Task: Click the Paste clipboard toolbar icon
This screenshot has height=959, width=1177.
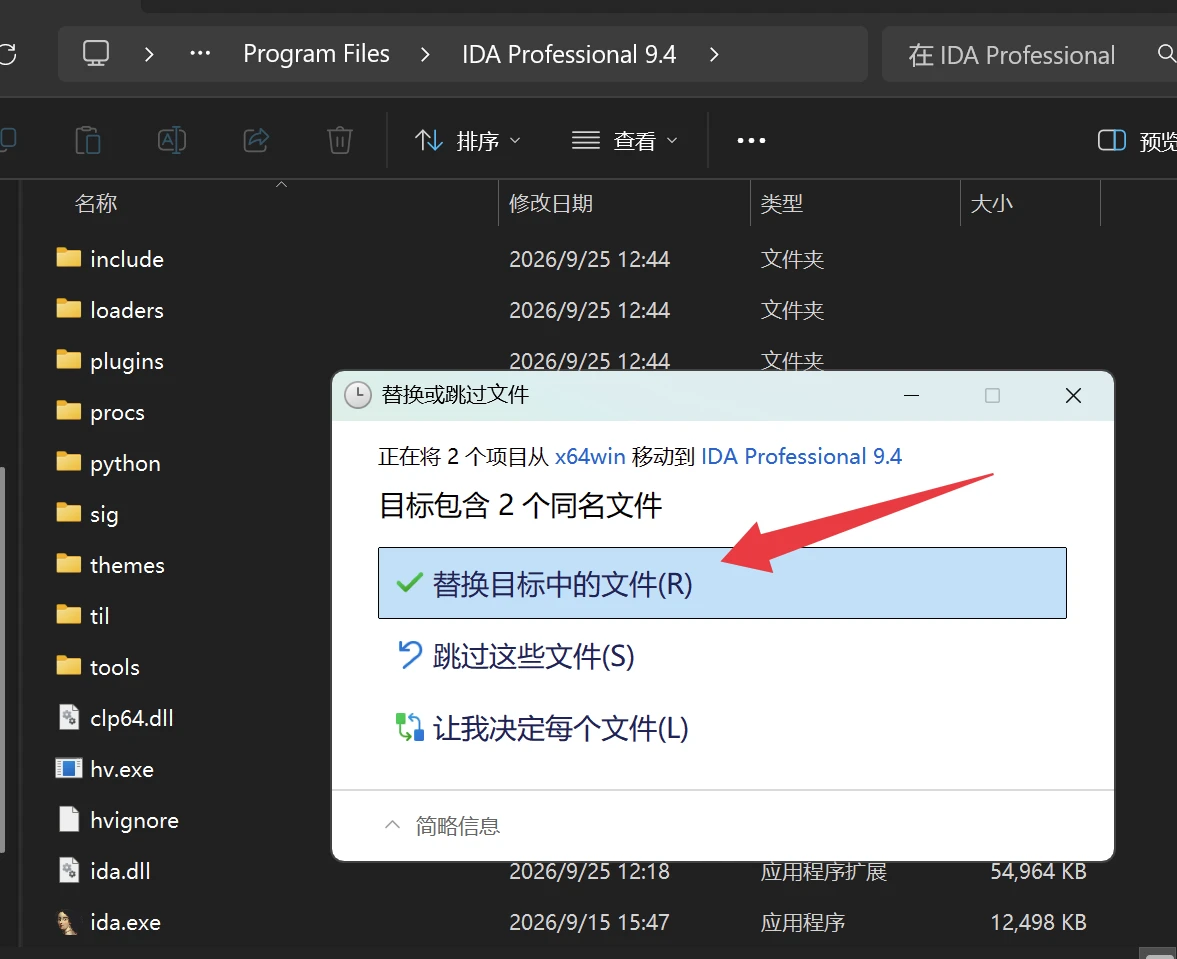Action: (x=88, y=140)
